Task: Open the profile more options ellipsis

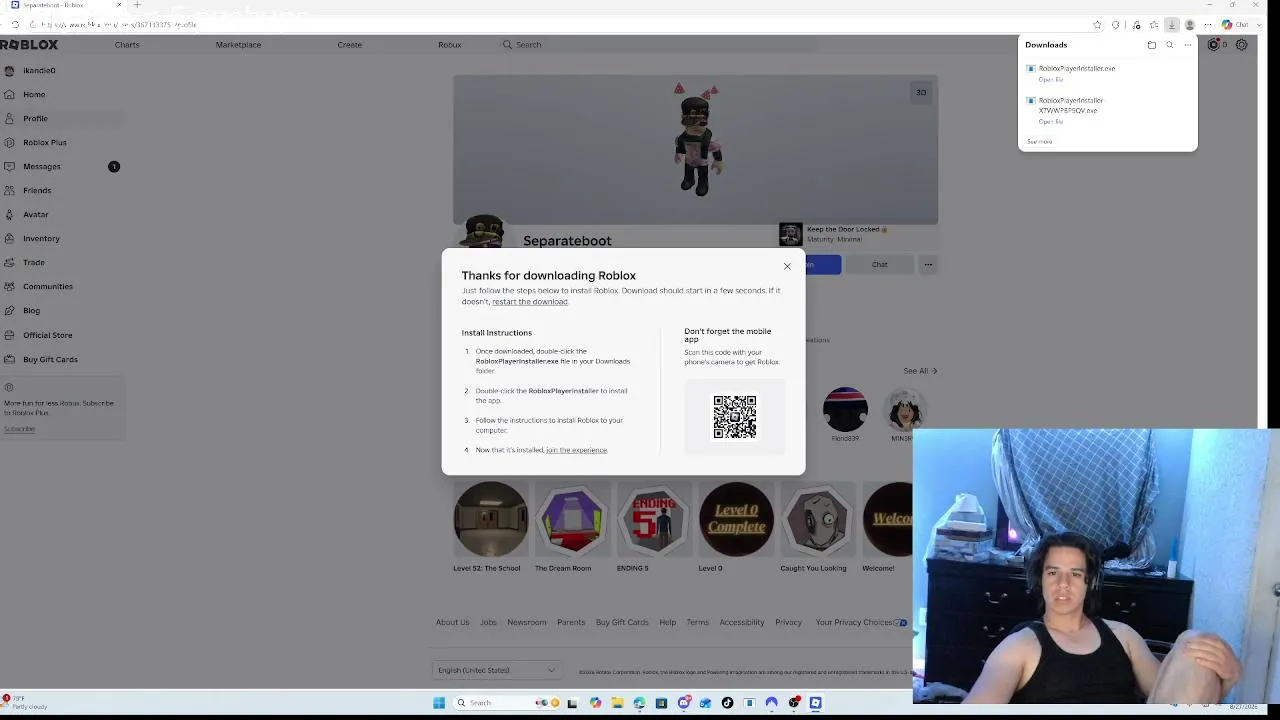Action: tap(928, 265)
